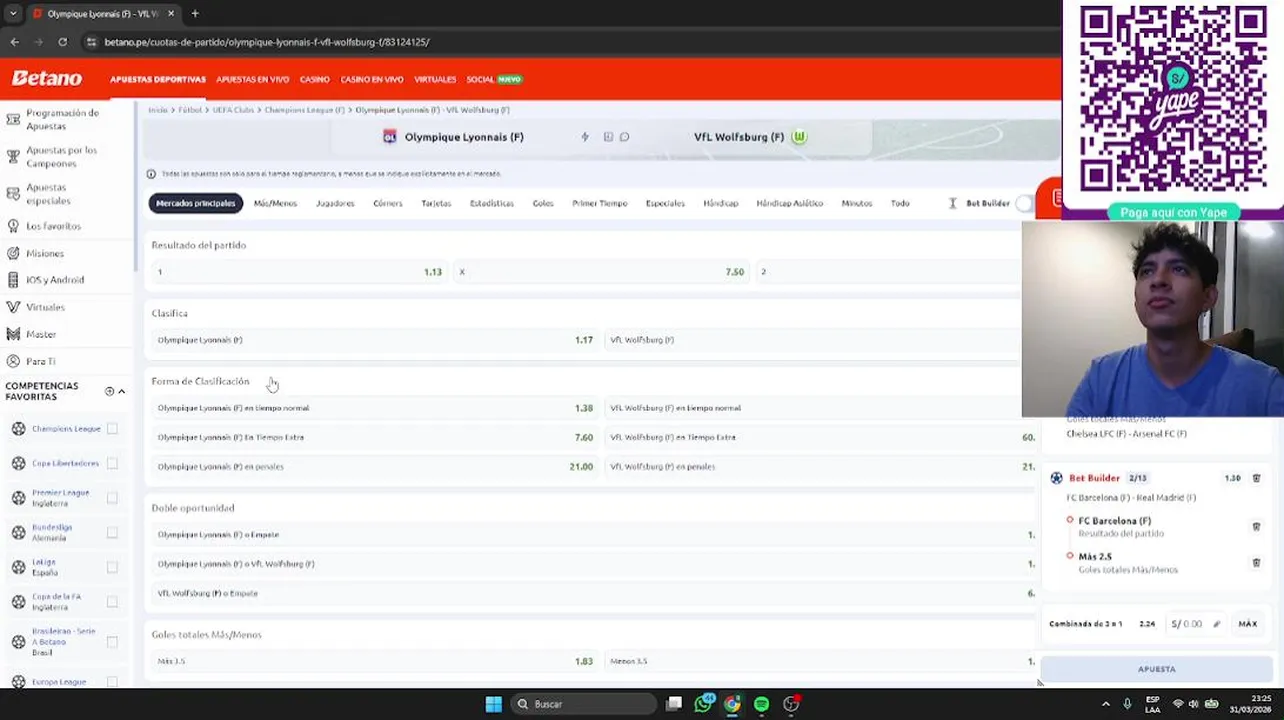Click the stats board icon in match header
Image resolution: width=1284 pixels, height=720 pixels.
[608, 137]
